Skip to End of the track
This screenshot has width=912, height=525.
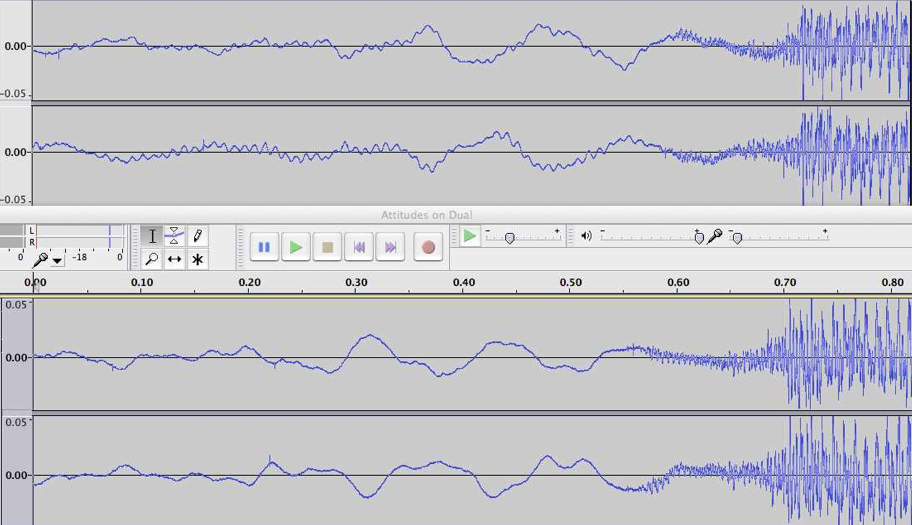(x=390, y=247)
